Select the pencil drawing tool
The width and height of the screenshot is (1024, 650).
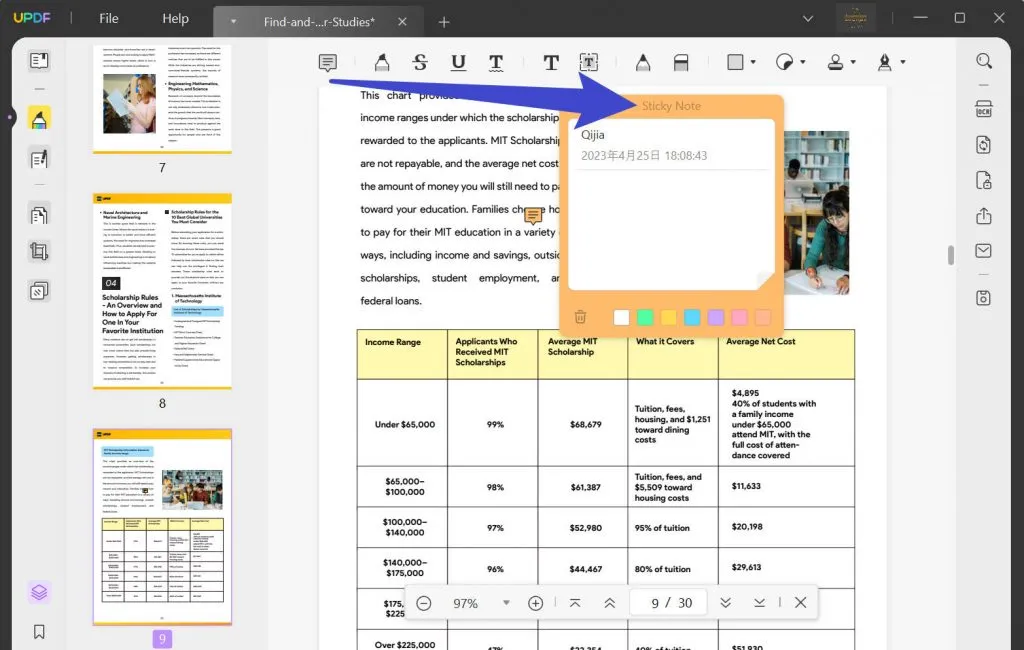click(x=643, y=63)
